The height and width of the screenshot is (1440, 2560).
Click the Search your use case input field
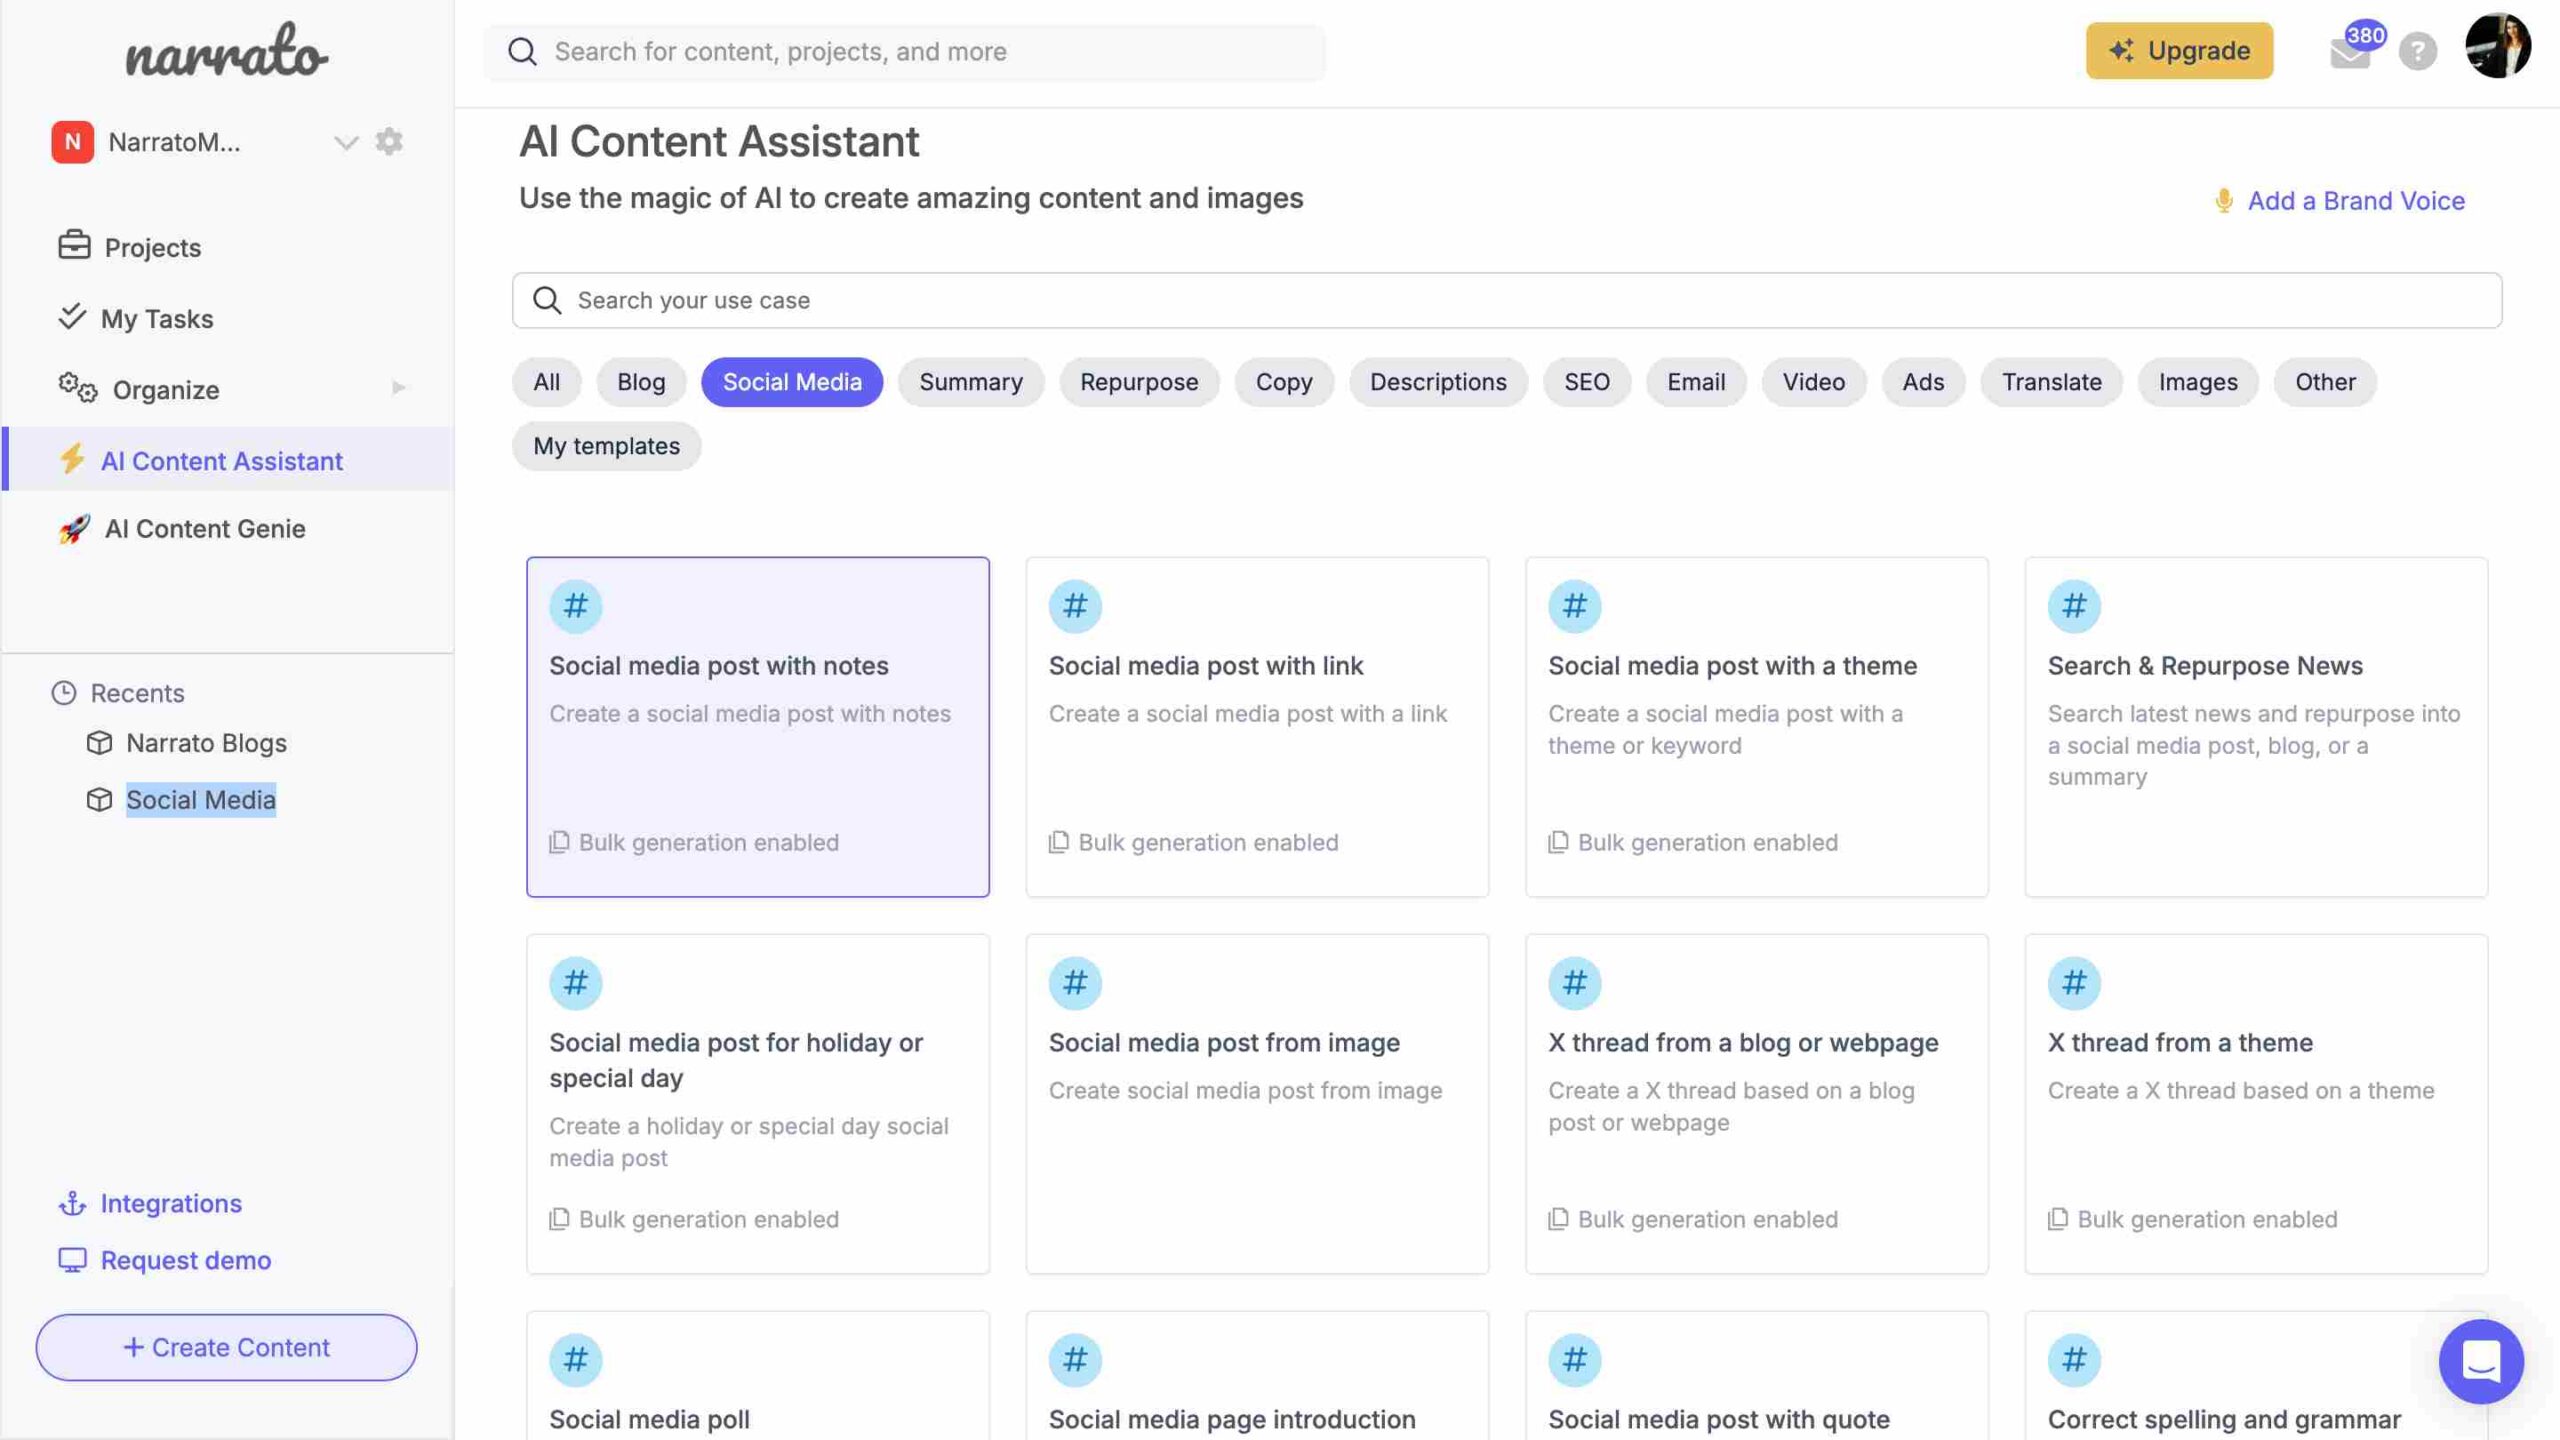tap(1507, 299)
